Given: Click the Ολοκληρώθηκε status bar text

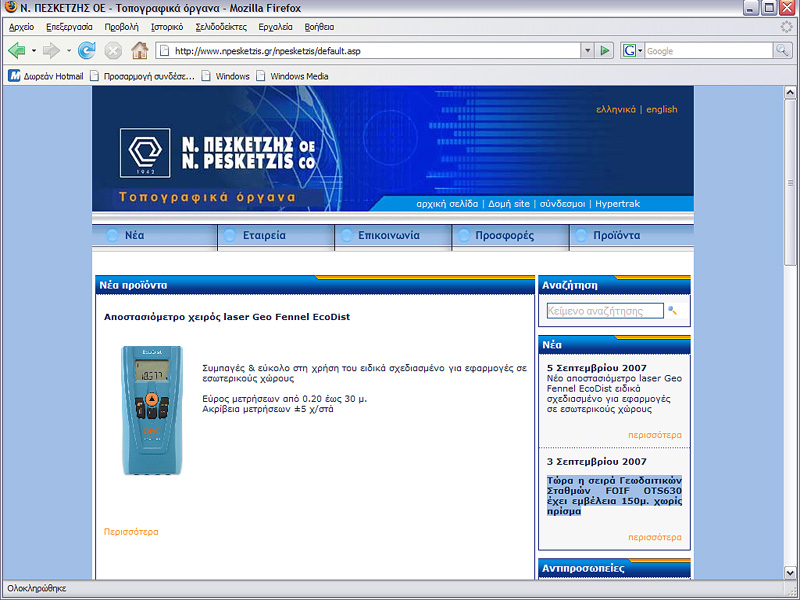Looking at the screenshot, I should [37, 588].
